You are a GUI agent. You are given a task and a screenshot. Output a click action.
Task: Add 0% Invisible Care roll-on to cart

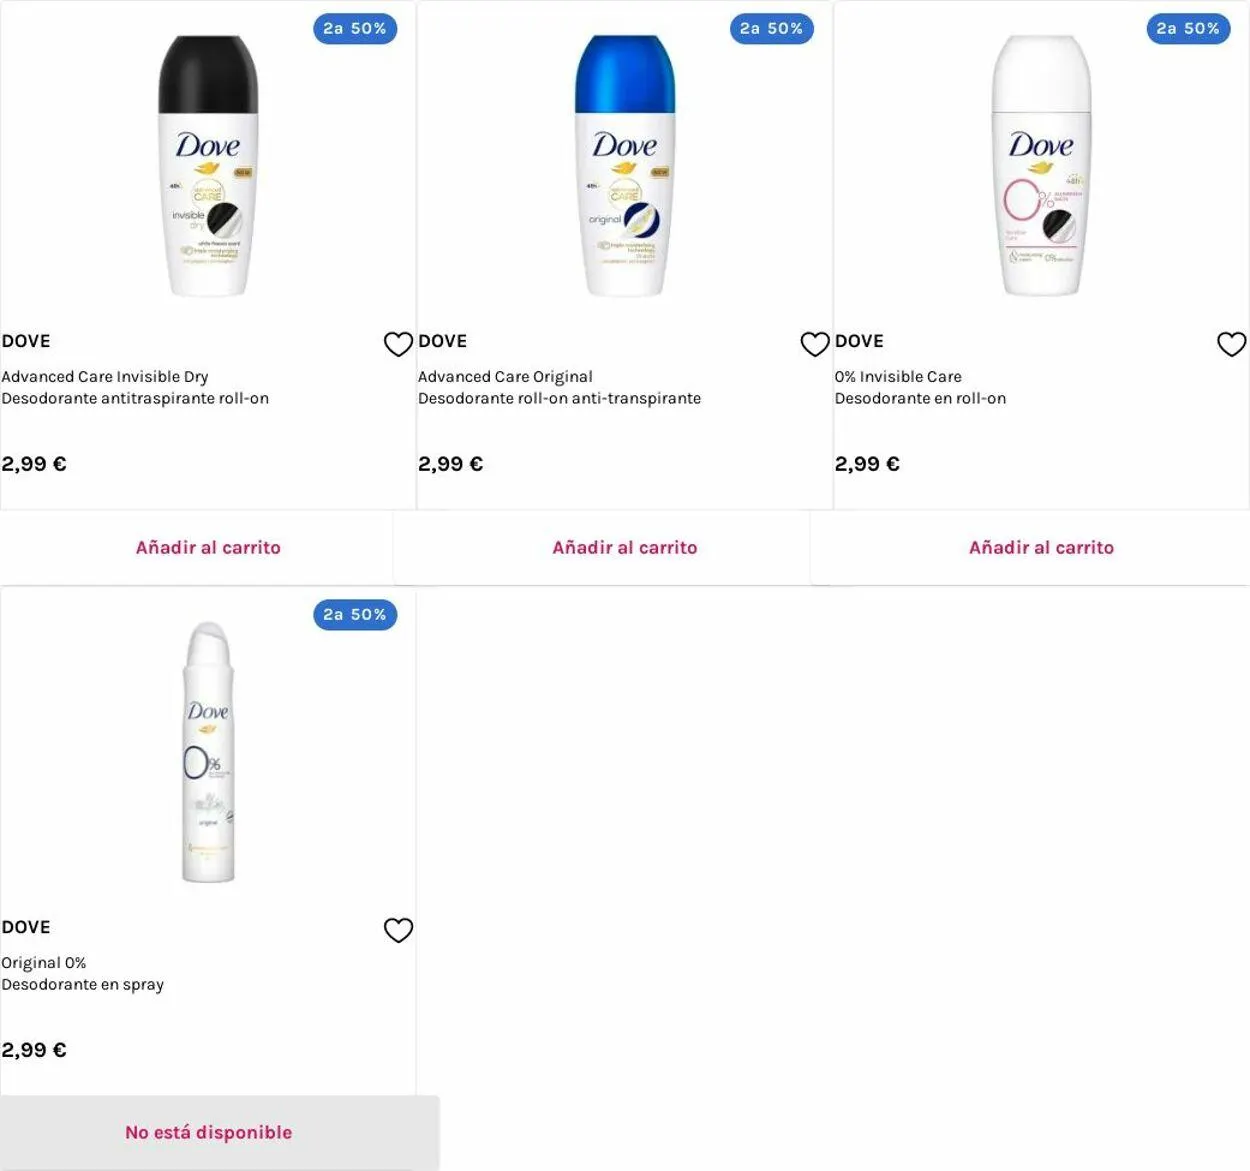tap(1041, 548)
